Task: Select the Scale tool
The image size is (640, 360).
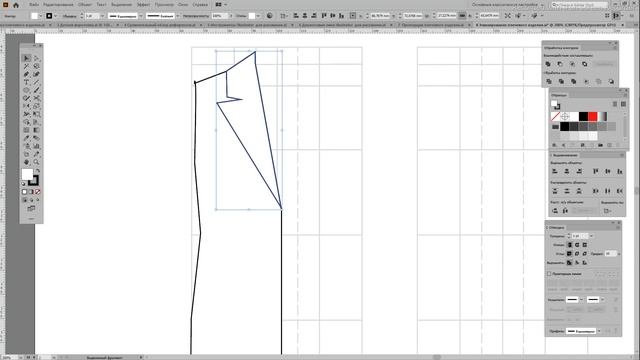Action: click(36, 106)
